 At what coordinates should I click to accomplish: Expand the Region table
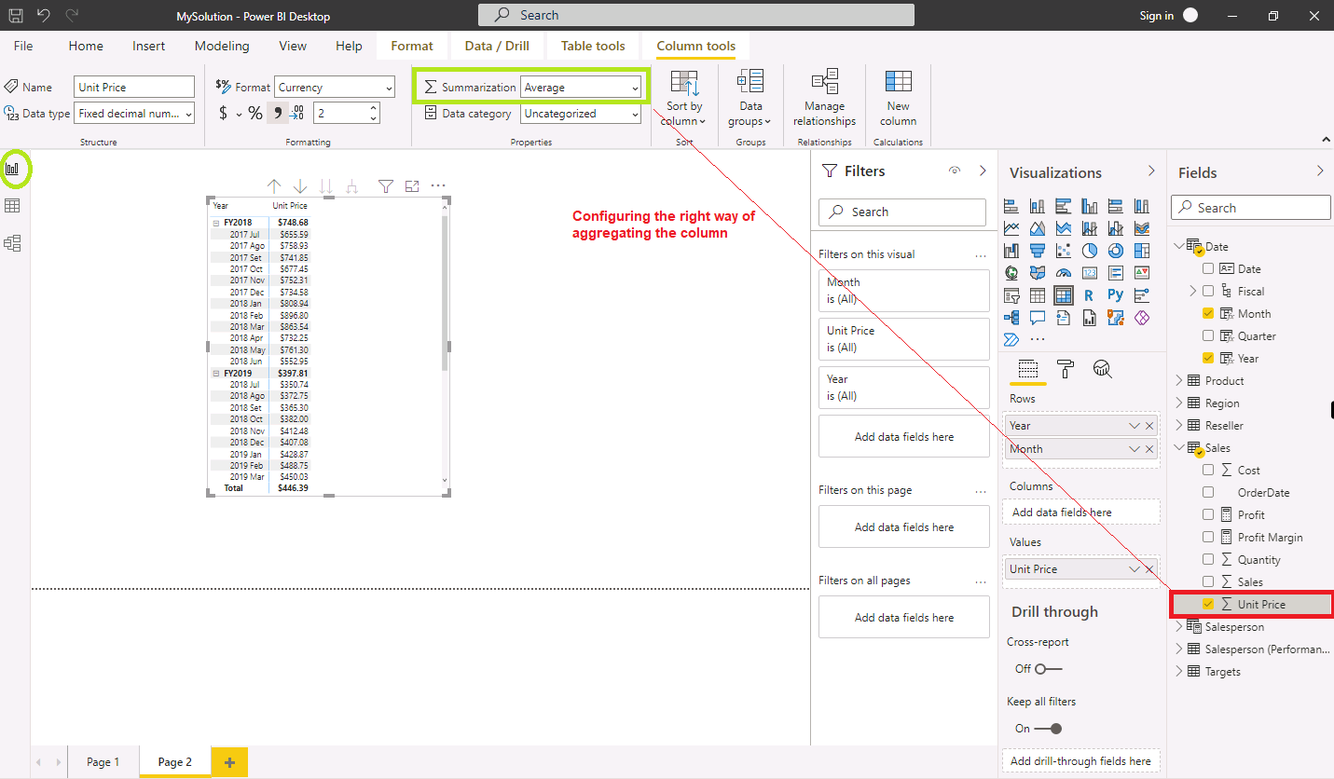point(1179,403)
